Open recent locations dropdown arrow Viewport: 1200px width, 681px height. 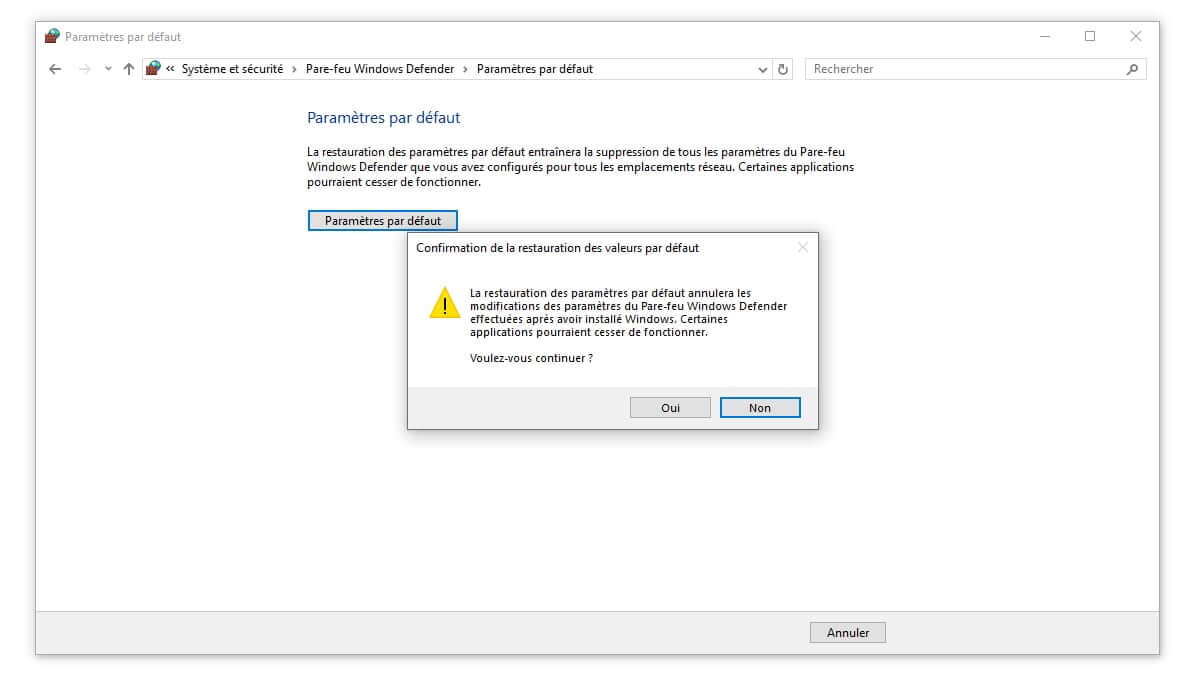(x=108, y=69)
